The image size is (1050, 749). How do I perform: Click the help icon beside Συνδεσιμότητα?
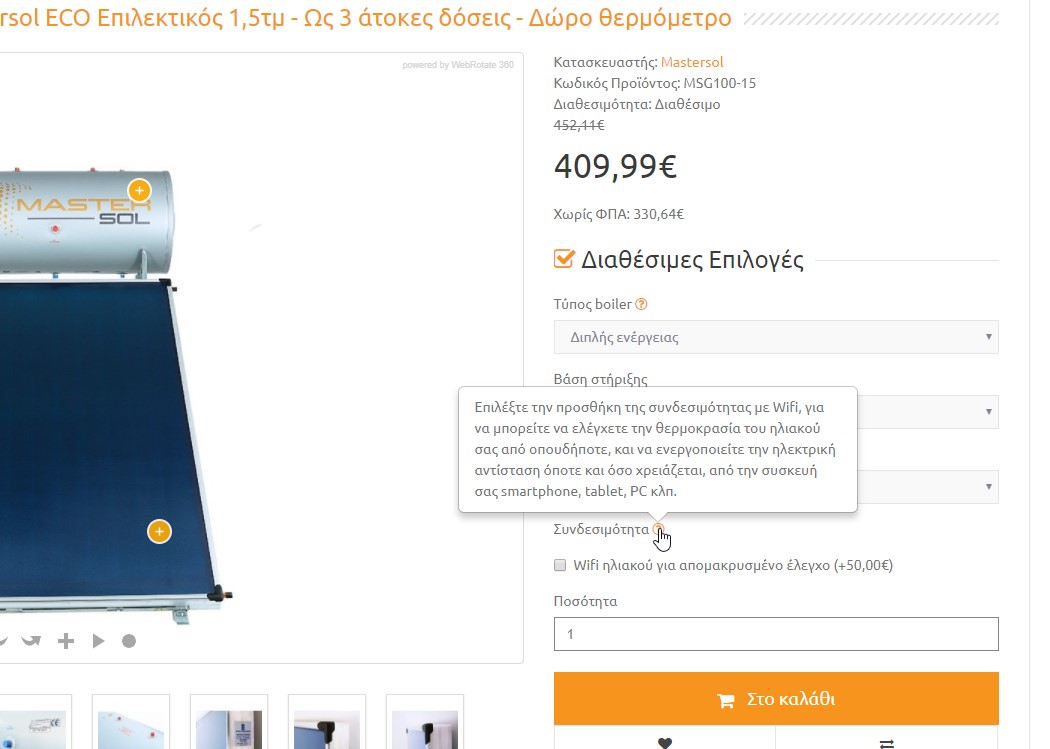tap(658, 529)
